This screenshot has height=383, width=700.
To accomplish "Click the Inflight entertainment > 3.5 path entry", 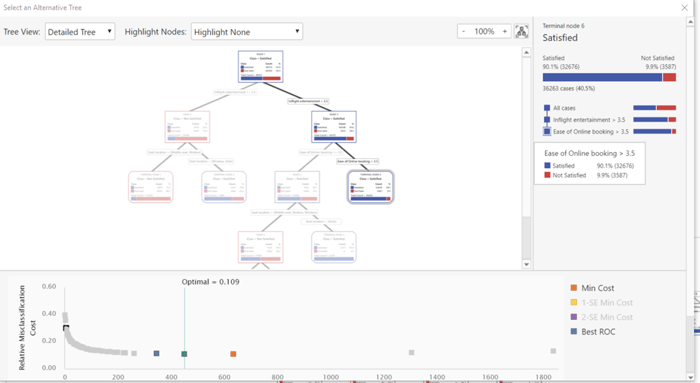I will click(589, 120).
